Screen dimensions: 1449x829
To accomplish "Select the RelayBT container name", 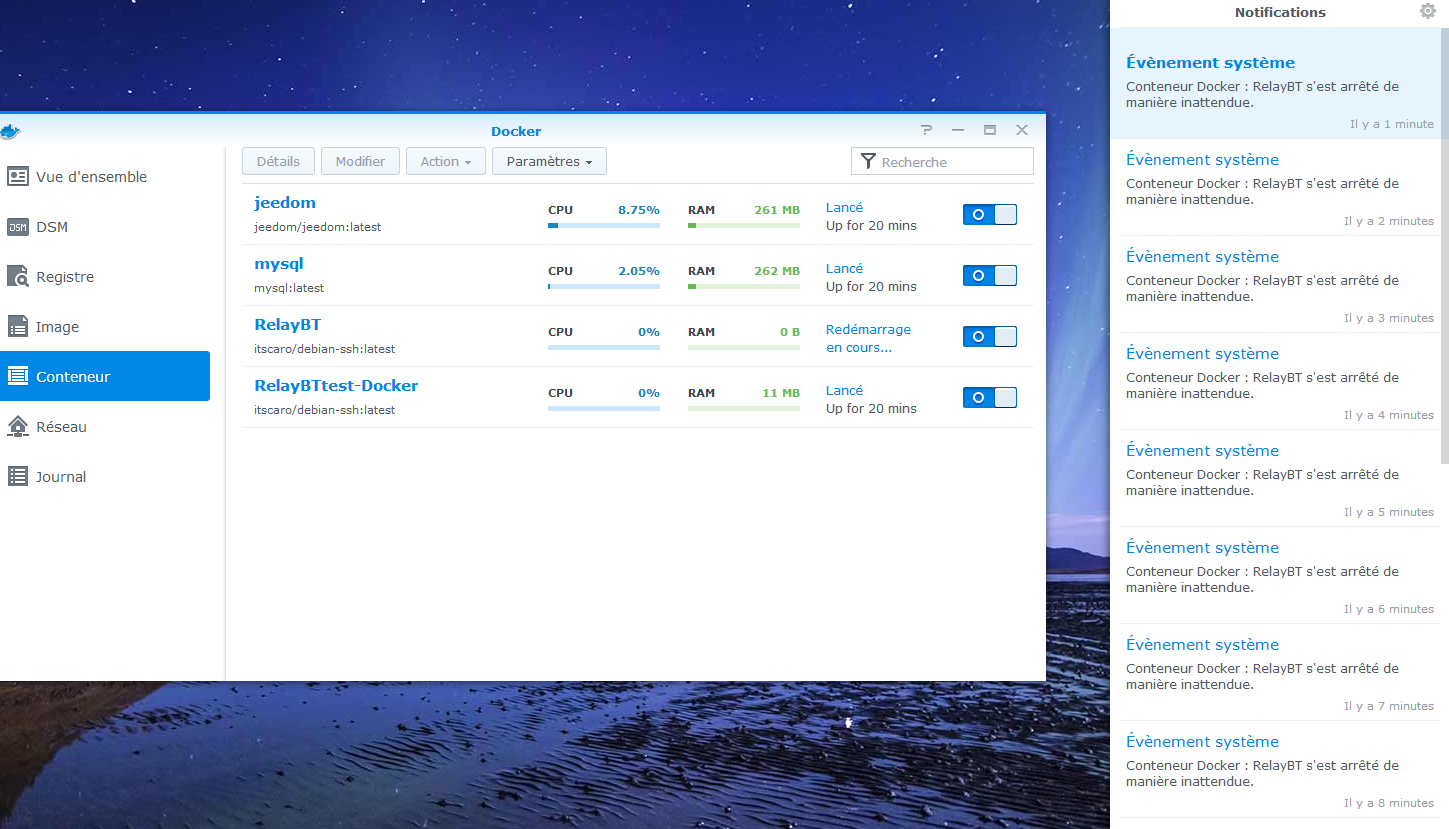I will (288, 325).
